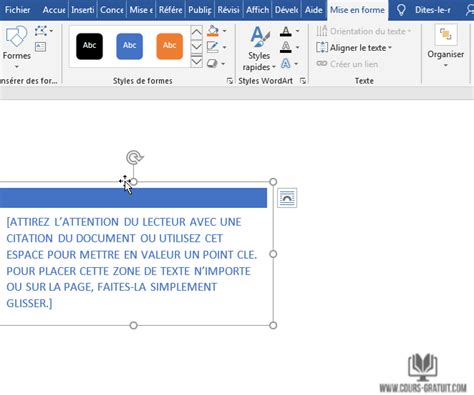Click the right-middle resize handle
474x395 pixels.
pos(273,254)
